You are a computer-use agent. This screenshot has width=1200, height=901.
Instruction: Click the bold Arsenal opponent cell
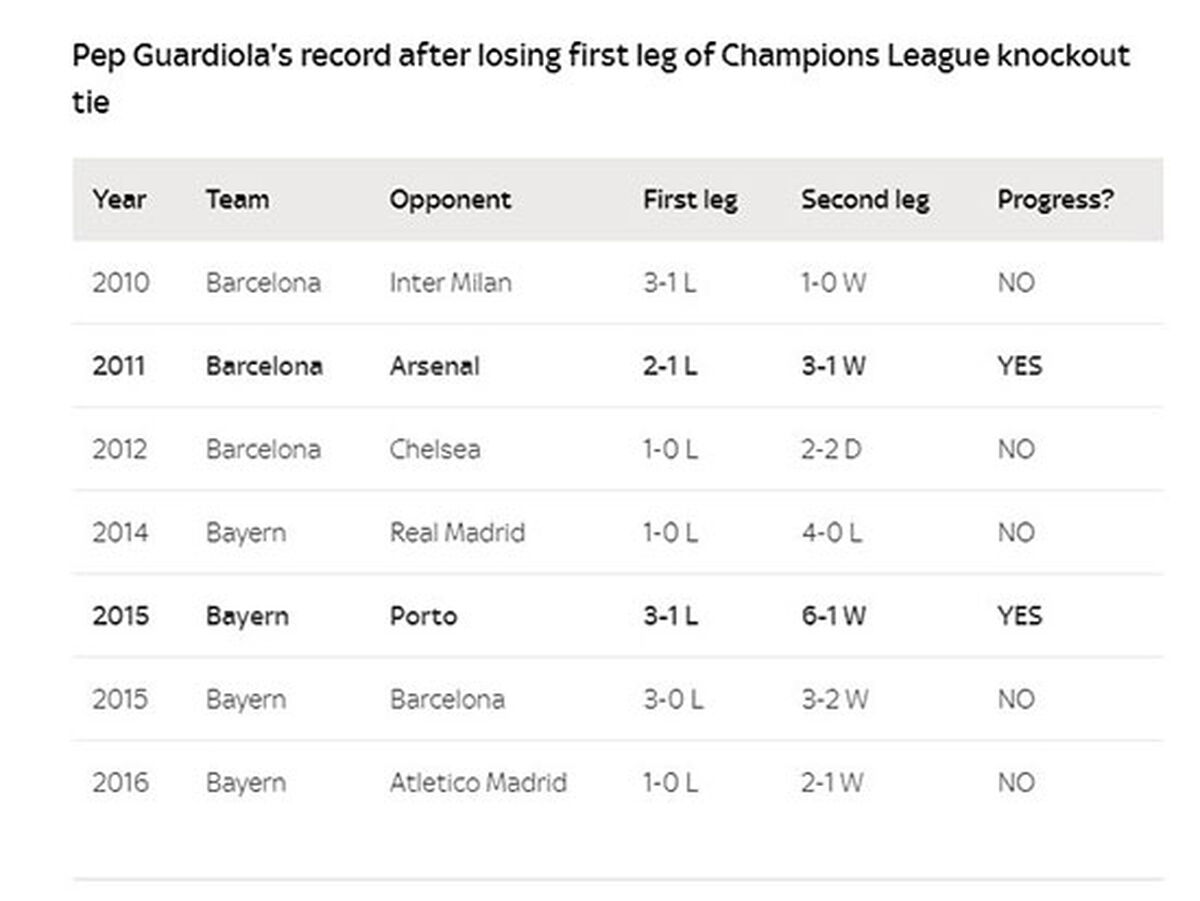coord(434,366)
